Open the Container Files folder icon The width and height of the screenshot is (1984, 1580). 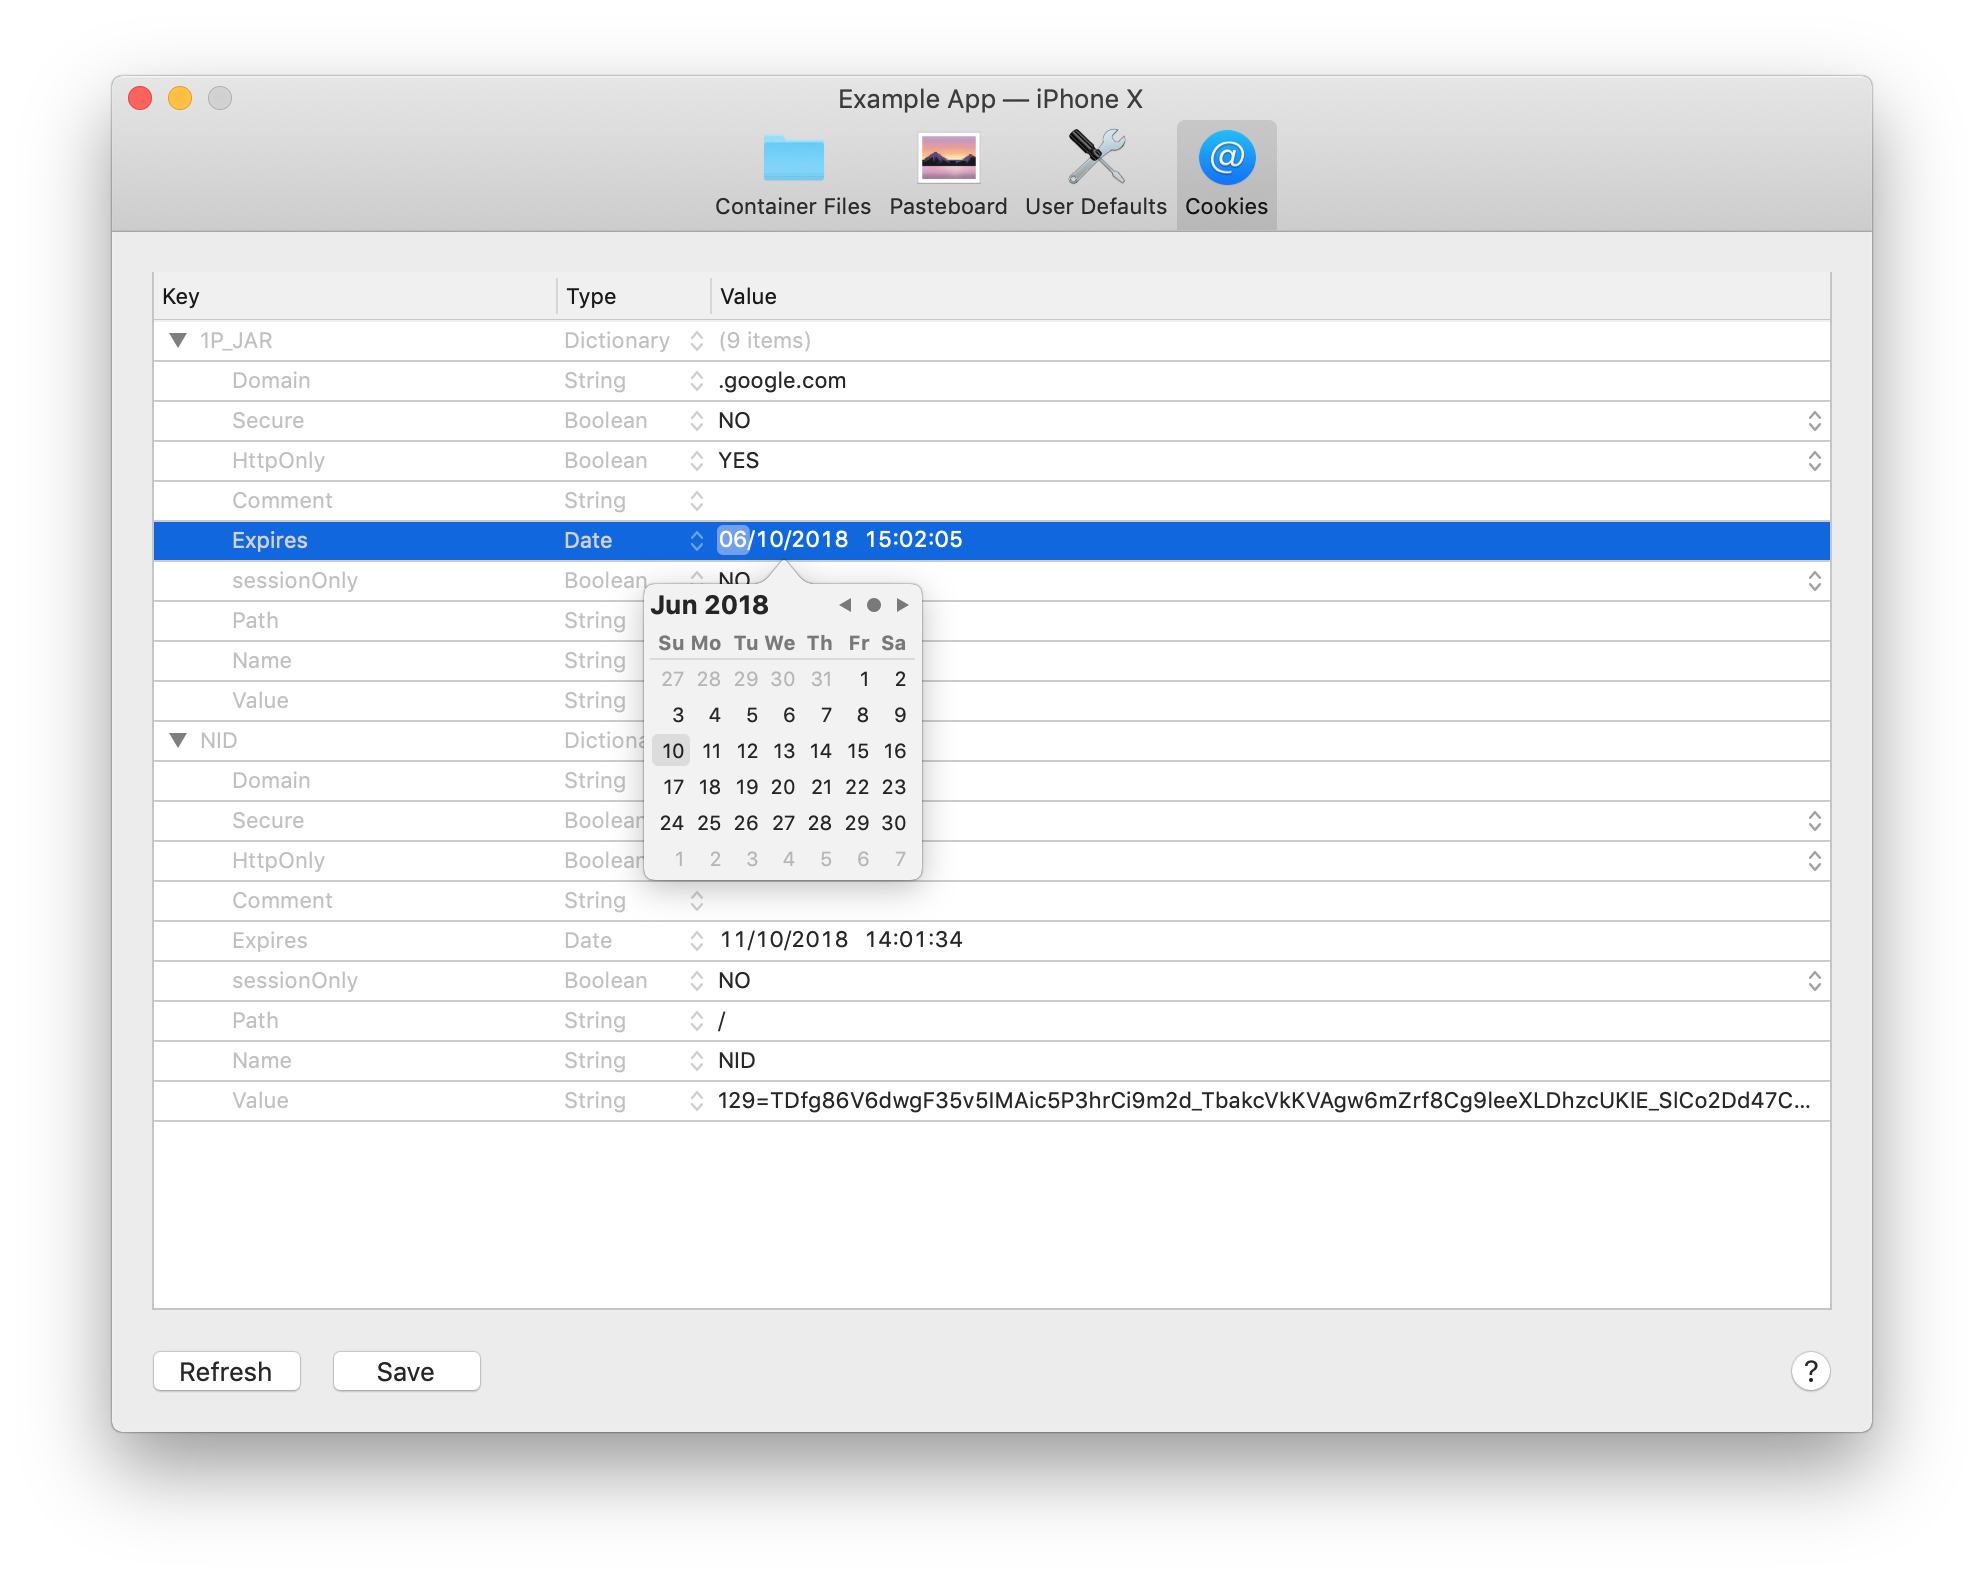(793, 160)
